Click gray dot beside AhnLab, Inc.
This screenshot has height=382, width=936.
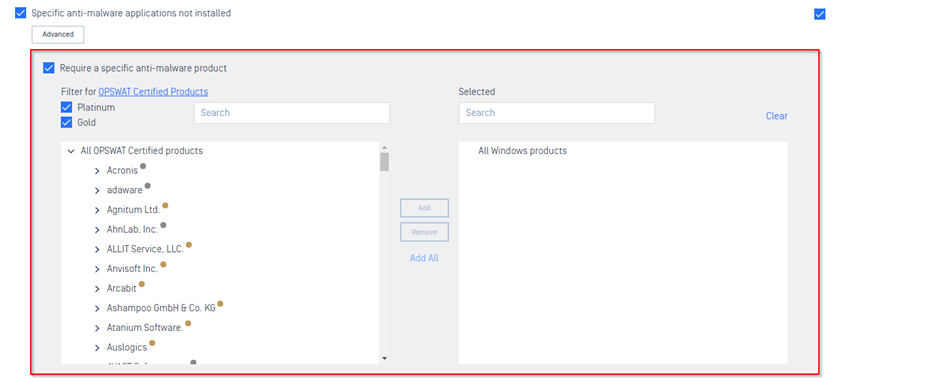[163, 225]
